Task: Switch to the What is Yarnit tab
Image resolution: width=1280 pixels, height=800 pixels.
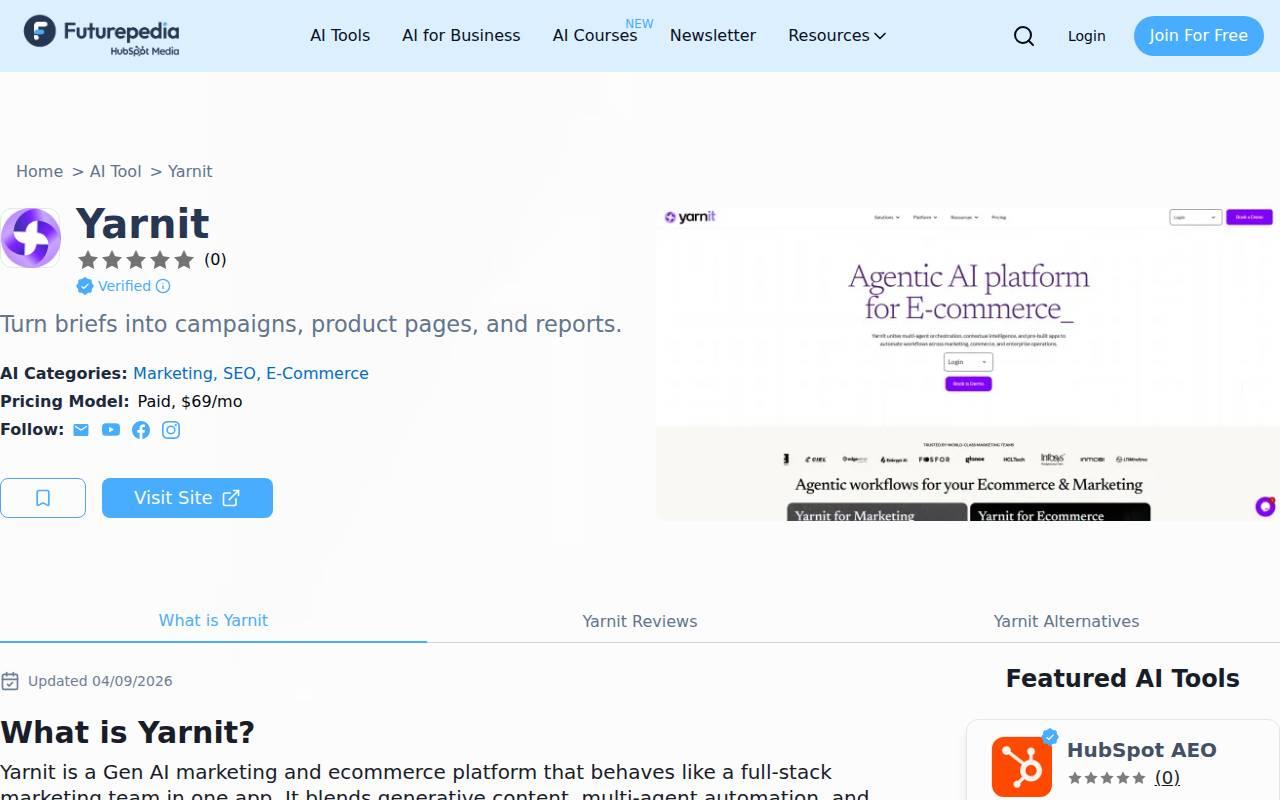Action: (x=213, y=620)
